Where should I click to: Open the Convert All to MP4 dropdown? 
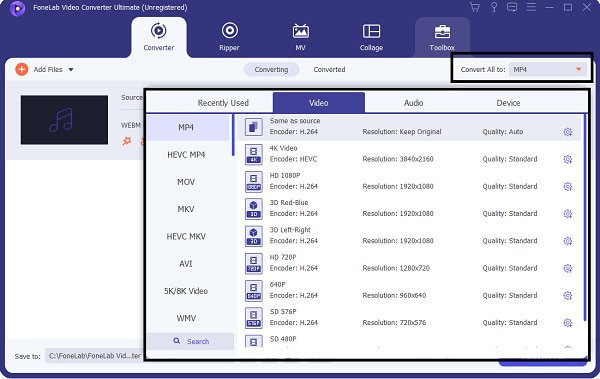[548, 69]
